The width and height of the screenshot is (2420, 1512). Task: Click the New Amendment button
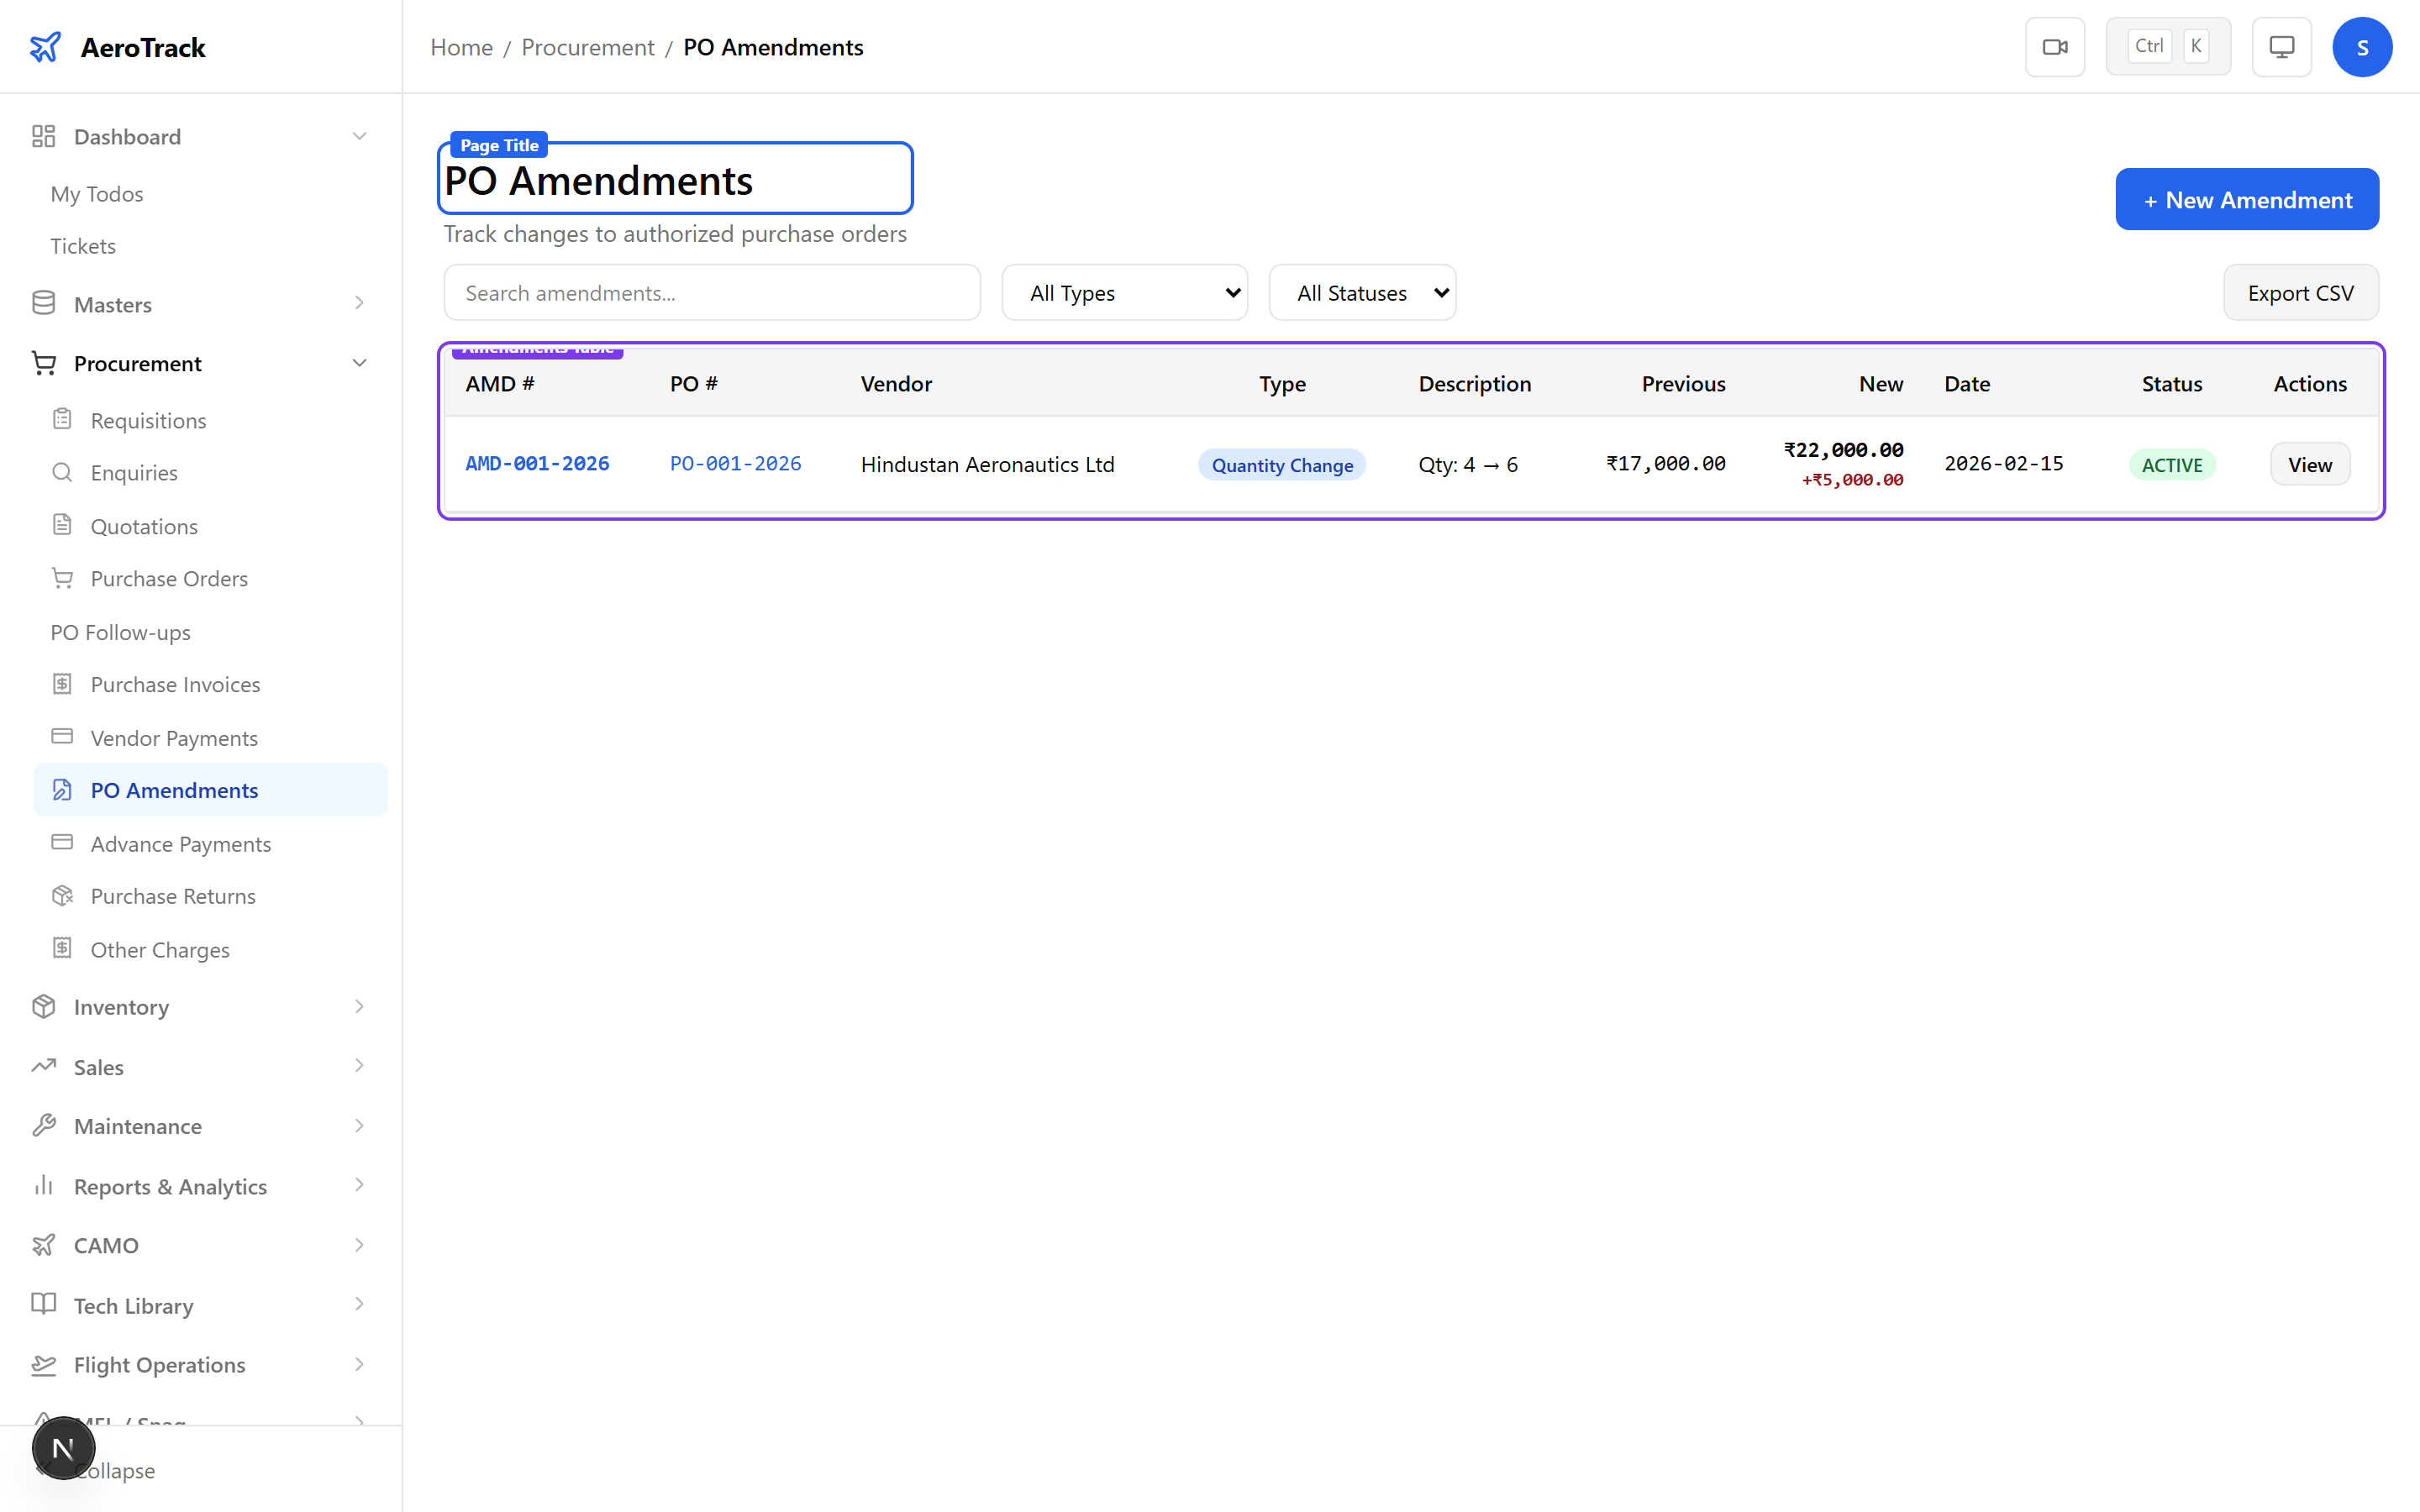pyautogui.click(x=2246, y=199)
